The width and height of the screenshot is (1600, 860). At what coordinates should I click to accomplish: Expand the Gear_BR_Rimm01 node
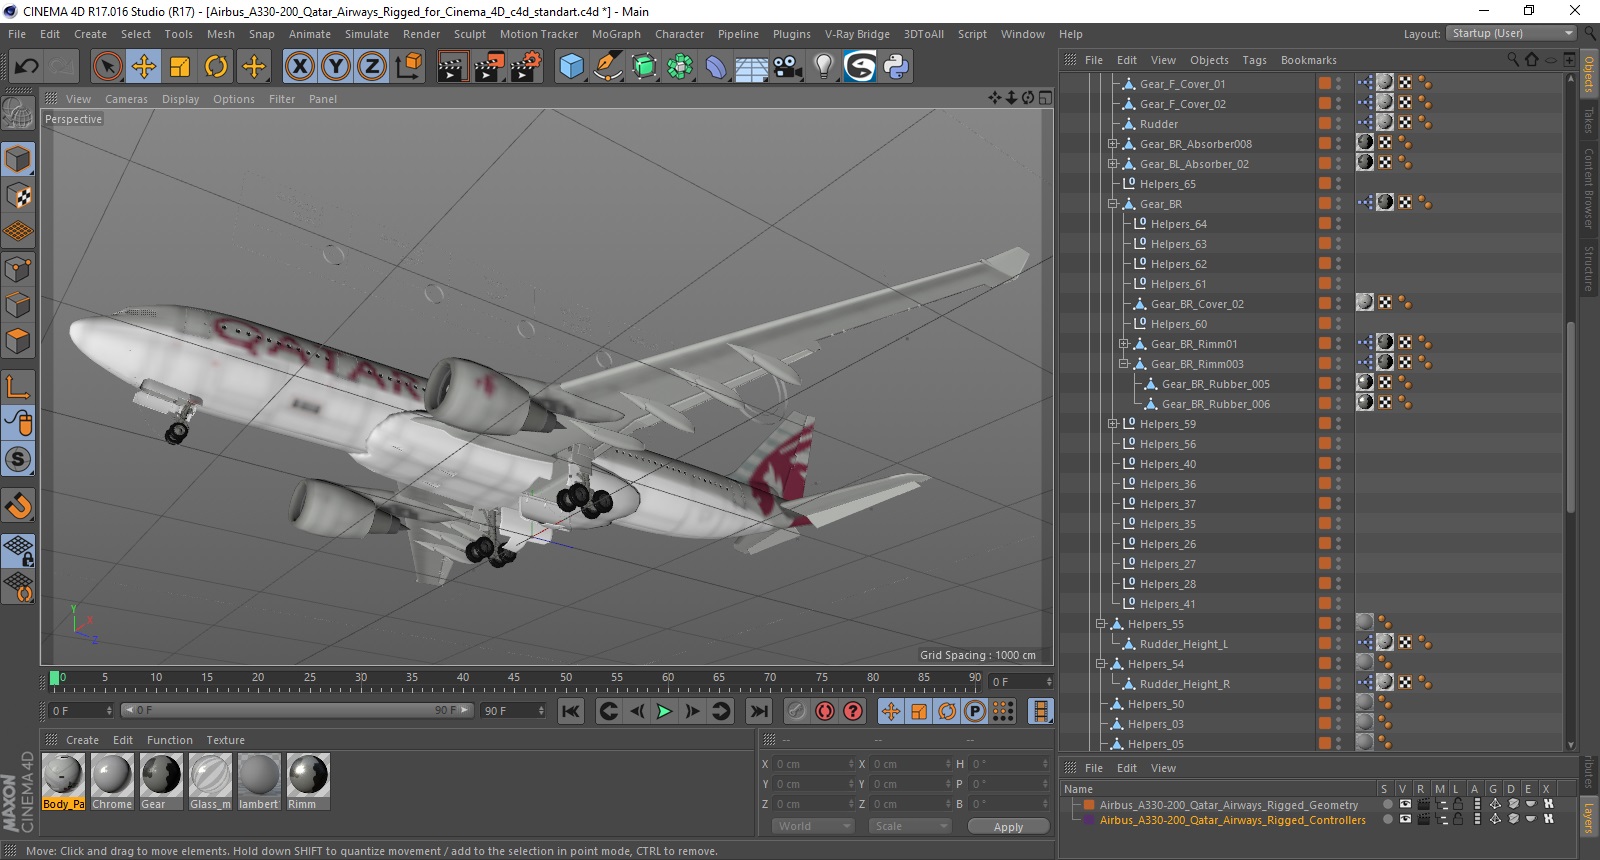pos(1123,344)
